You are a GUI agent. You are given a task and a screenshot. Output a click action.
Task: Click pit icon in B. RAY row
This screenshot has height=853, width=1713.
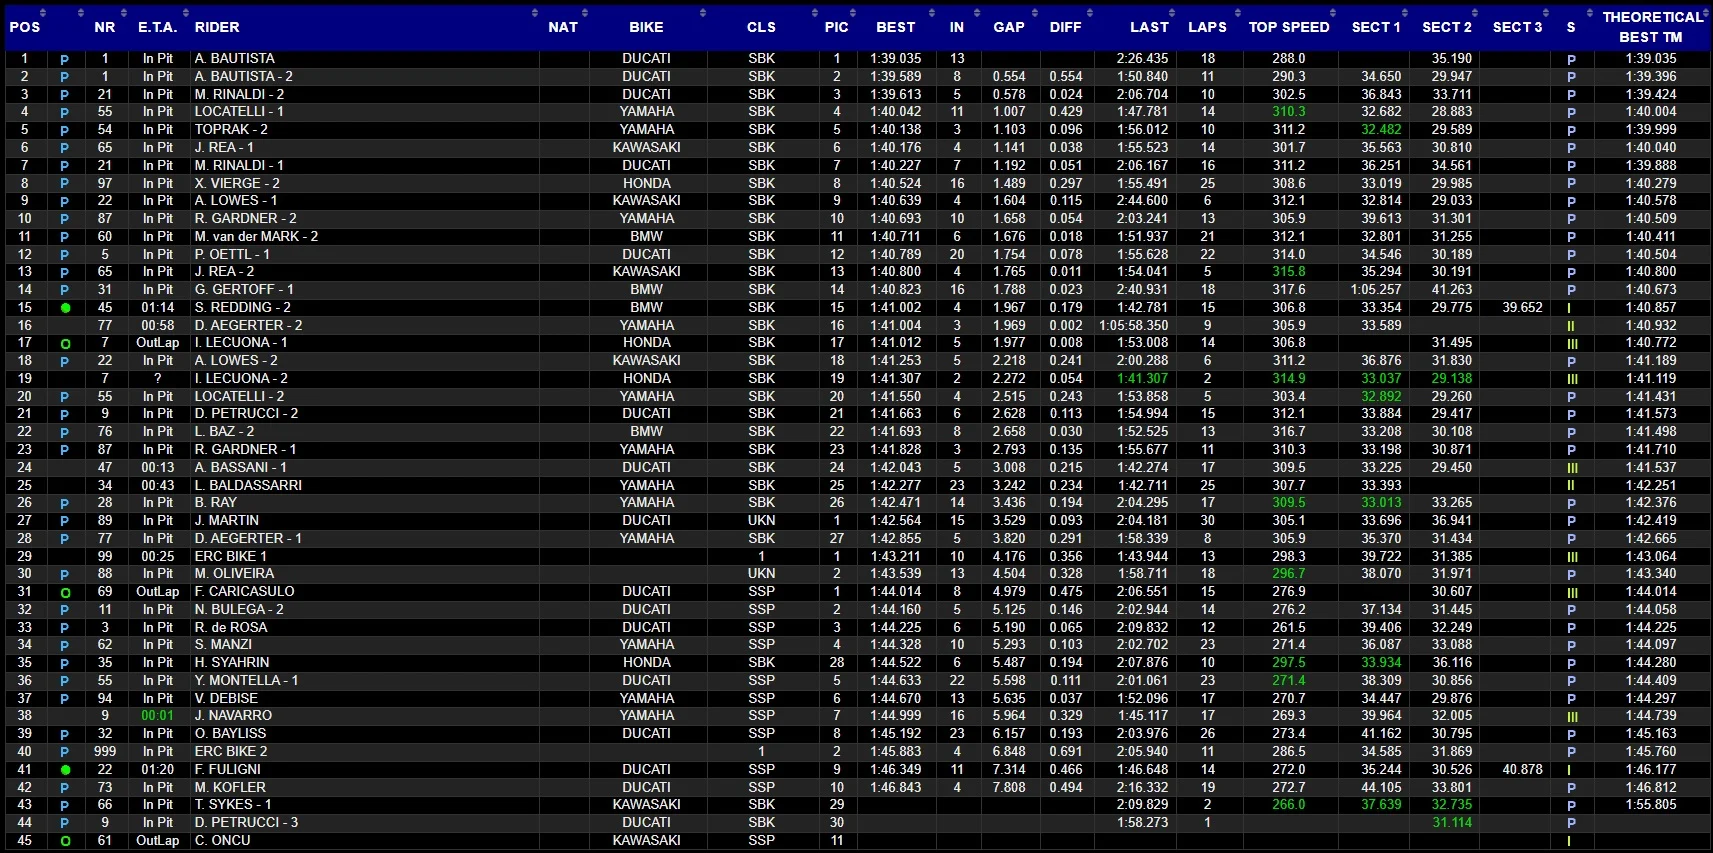[x=65, y=503]
